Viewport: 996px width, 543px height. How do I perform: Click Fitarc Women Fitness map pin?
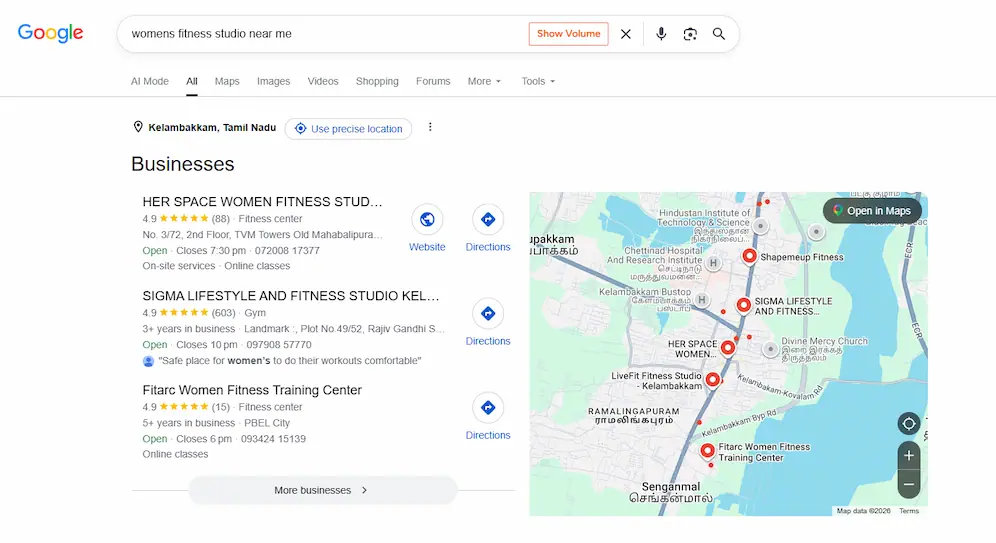(707, 450)
